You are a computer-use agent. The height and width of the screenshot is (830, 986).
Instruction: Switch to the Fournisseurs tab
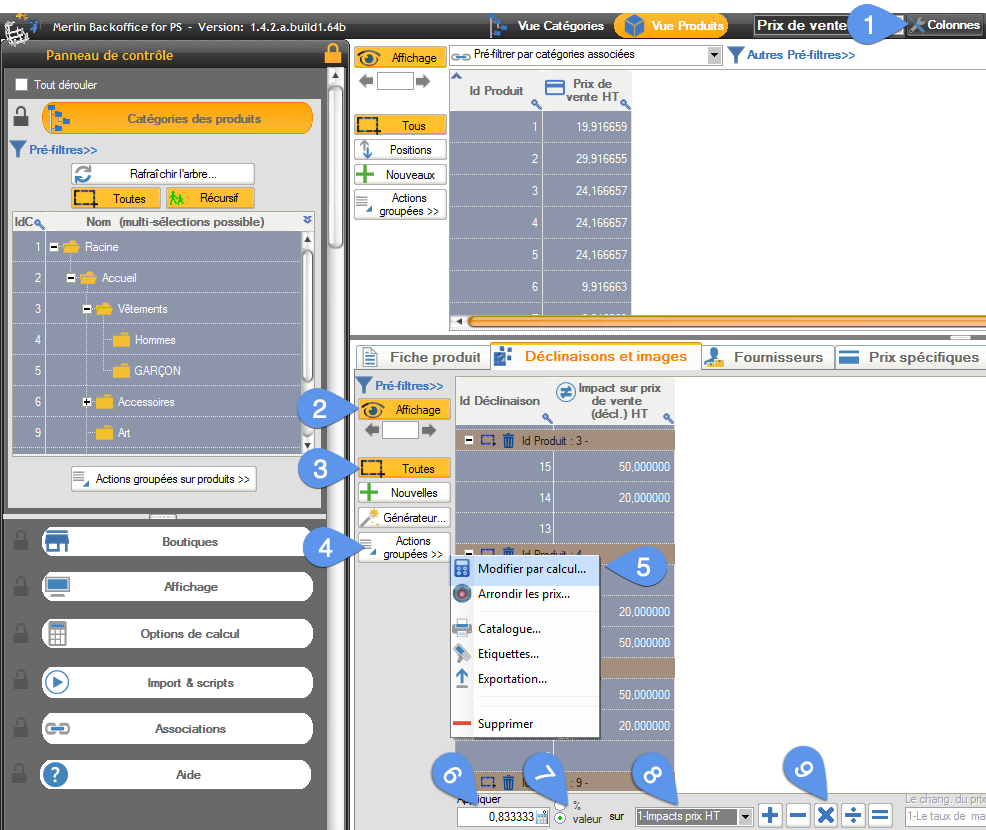coord(766,357)
